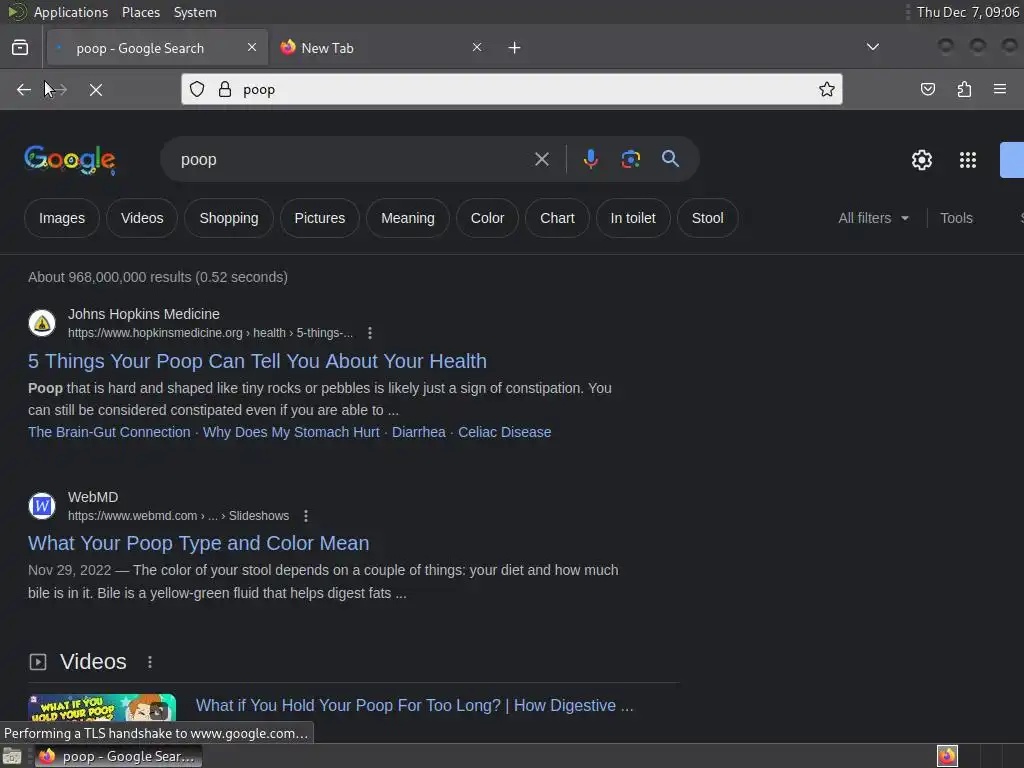Open the System menu
Screen dimensions: 1024x768
pyautogui.click(x=195, y=12)
